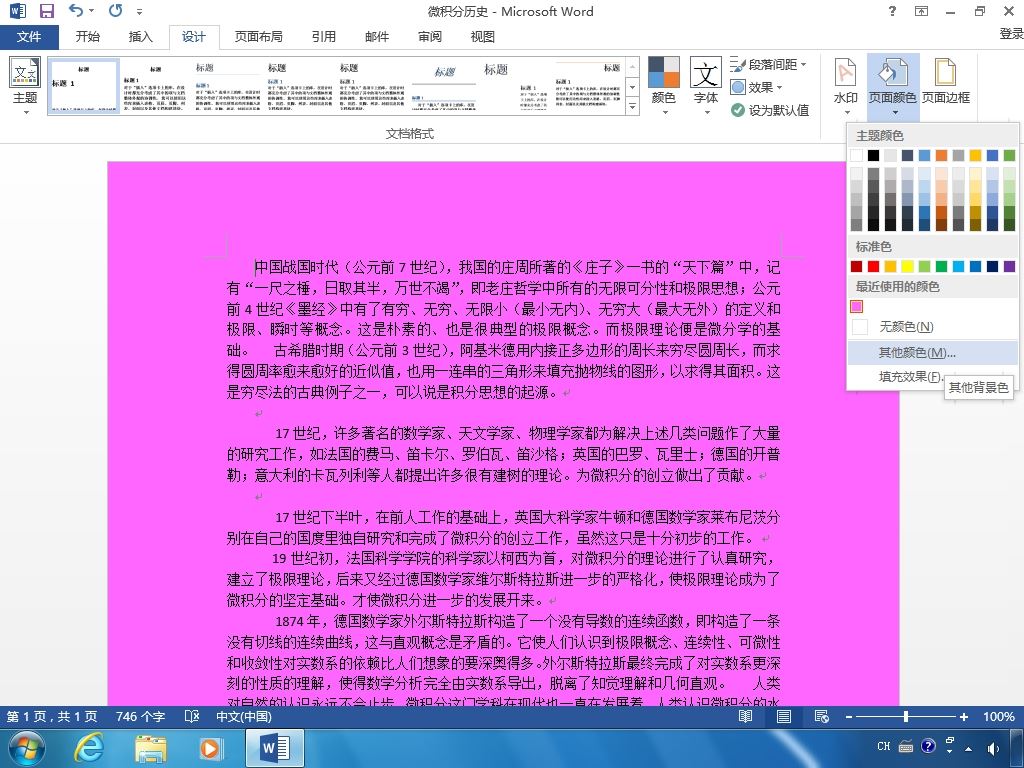Switch to the View (视图) tab
Screen dimensions: 1024x768
click(x=483, y=37)
